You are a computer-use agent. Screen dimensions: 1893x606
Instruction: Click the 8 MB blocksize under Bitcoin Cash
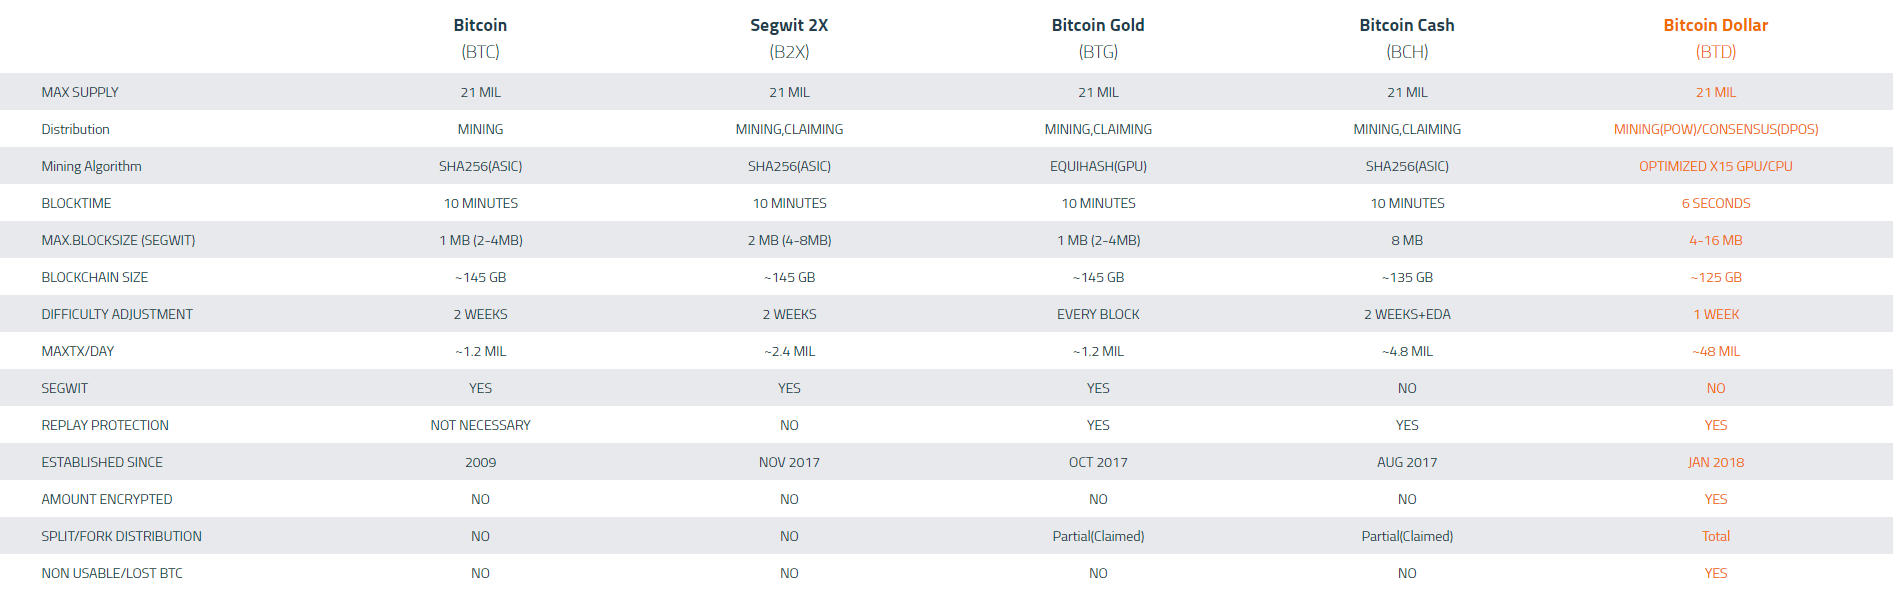[x=1407, y=240]
